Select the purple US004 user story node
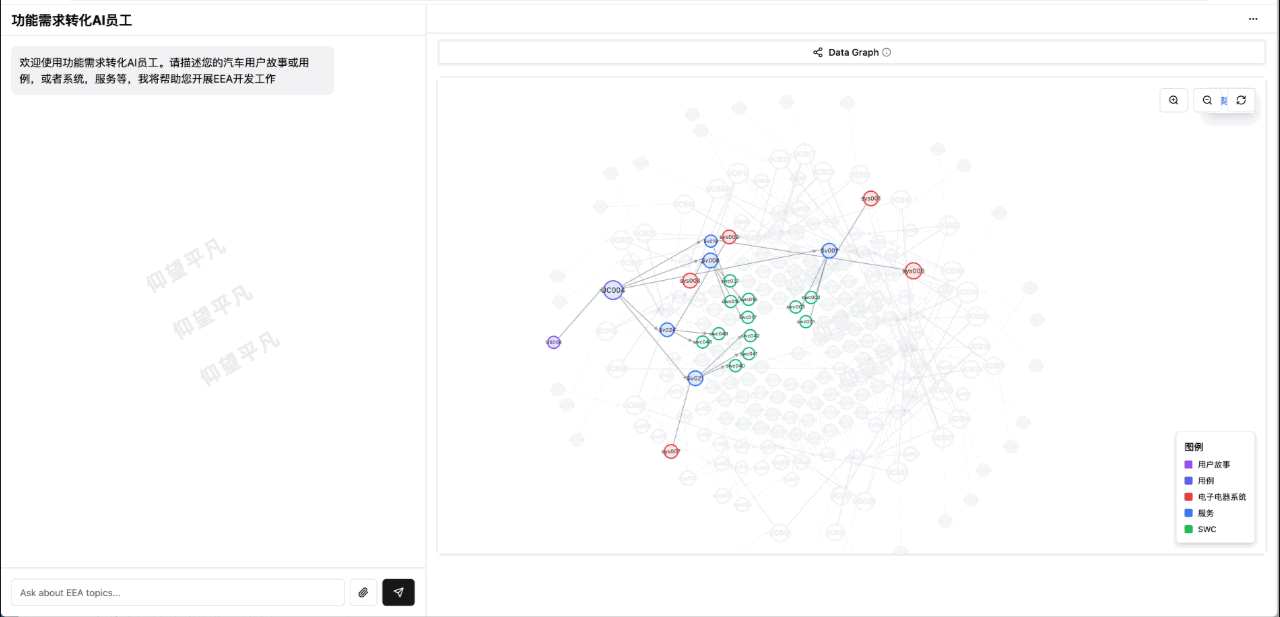 pyautogui.click(x=553, y=341)
